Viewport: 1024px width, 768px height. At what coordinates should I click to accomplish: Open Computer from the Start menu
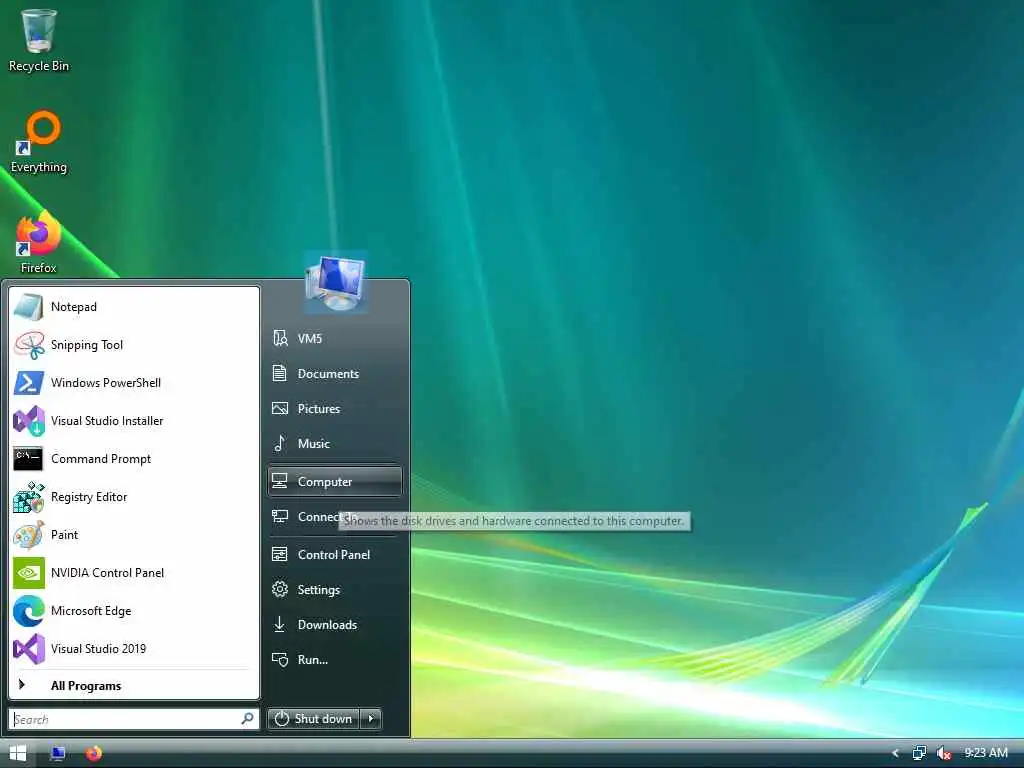coord(335,481)
